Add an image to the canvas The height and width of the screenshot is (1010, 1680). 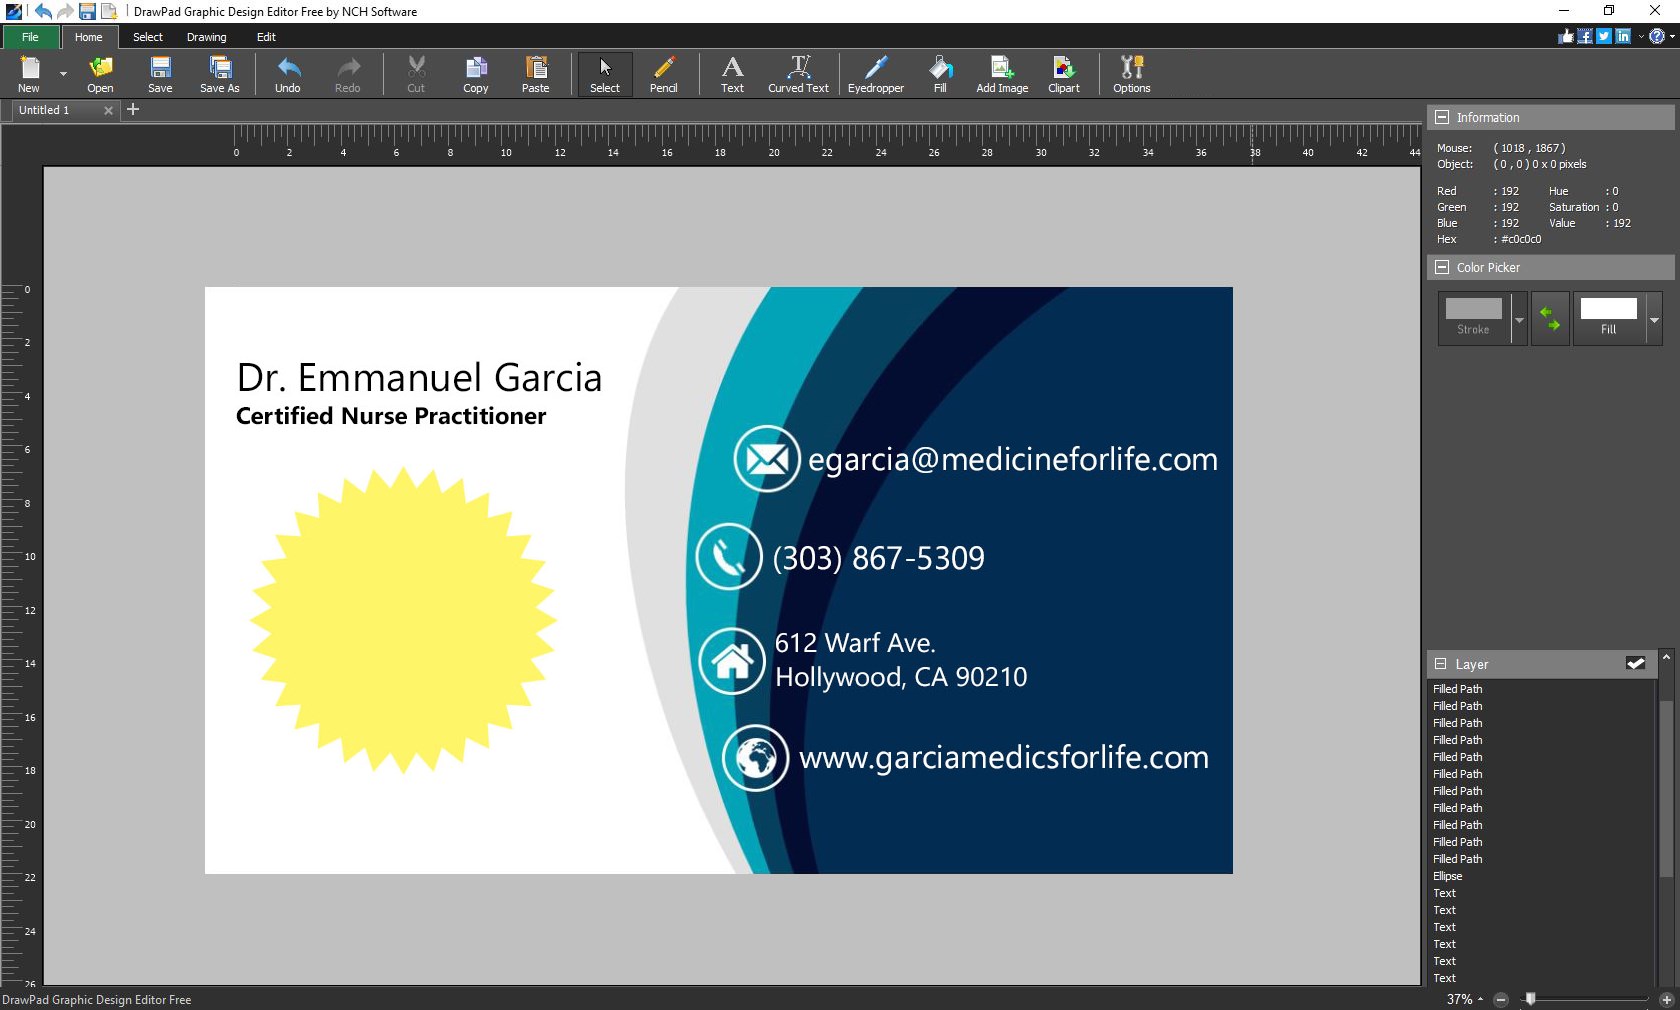click(1001, 74)
